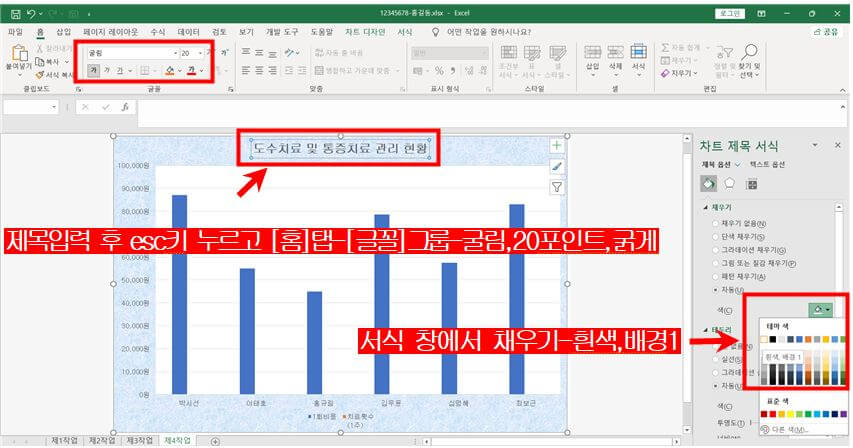
Task: Open the fill color dropdown arrow in ribbon
Action: [180, 71]
